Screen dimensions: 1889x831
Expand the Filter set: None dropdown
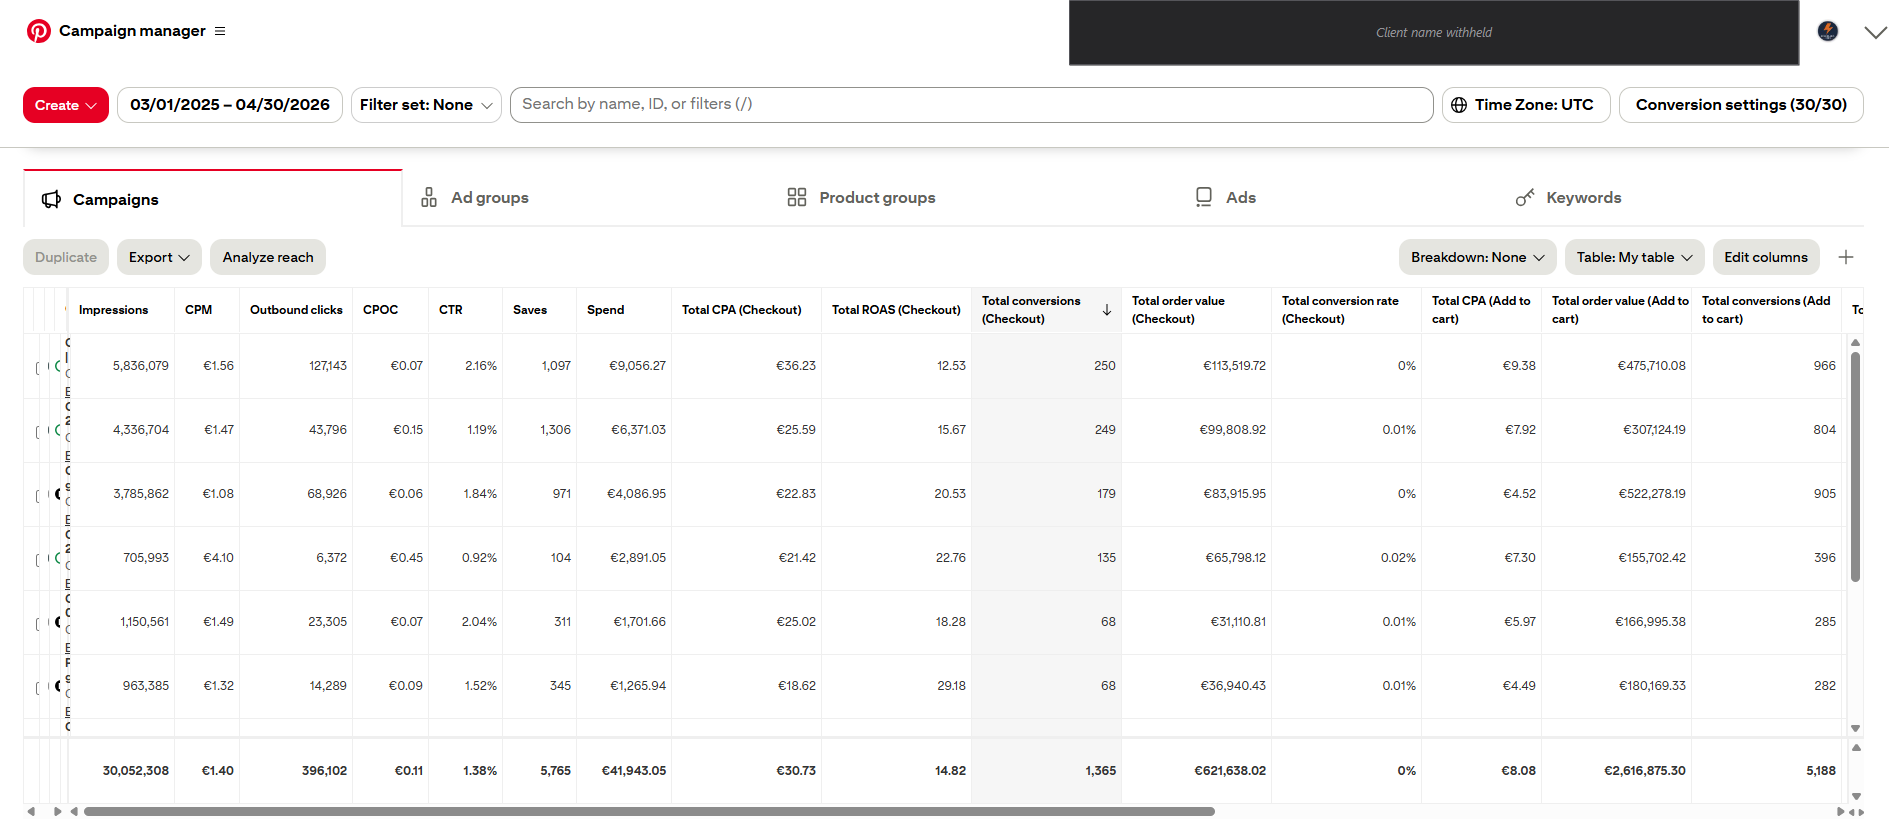[x=426, y=105]
